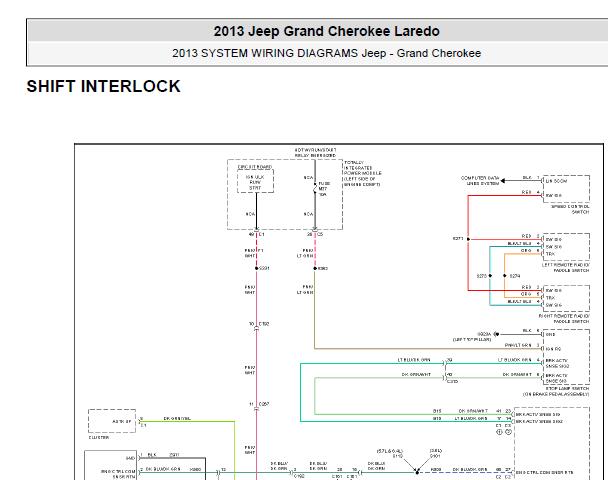The height and width of the screenshot is (480, 608).
Task: Click the '2013 SYSTEM WIRING DIAGRAMS' subtitle line
Action: click(x=326, y=53)
